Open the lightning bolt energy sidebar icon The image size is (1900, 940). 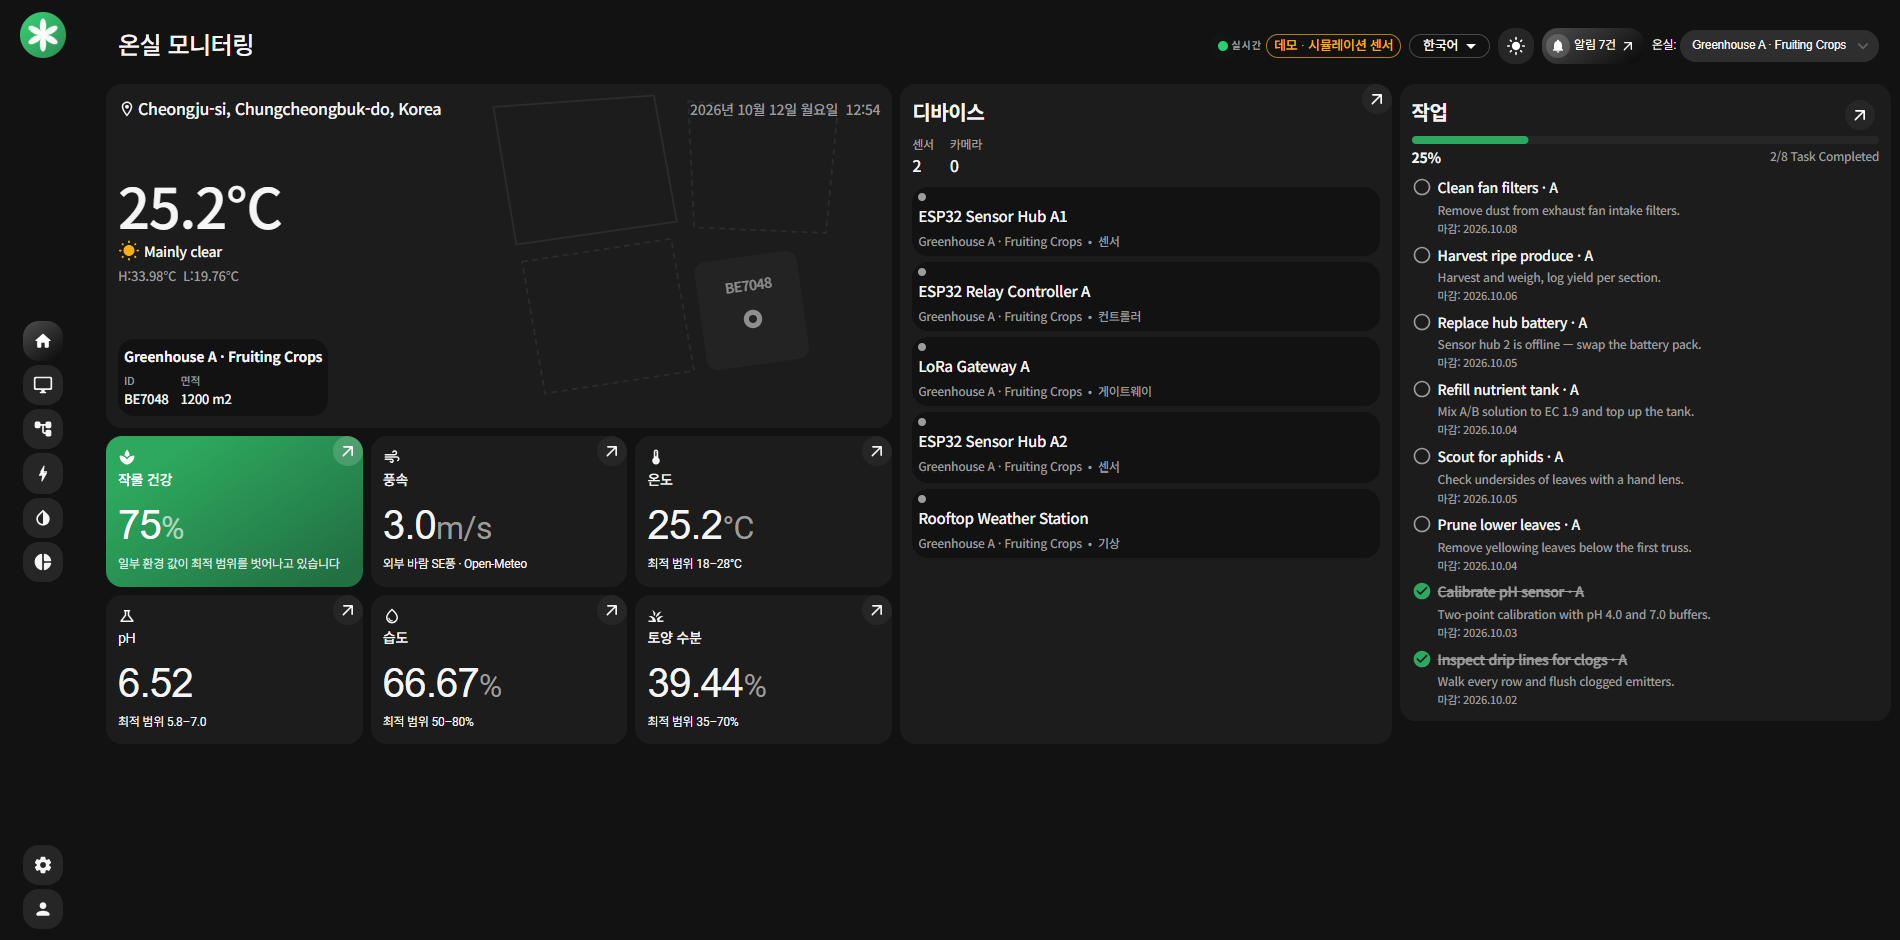pyautogui.click(x=43, y=474)
